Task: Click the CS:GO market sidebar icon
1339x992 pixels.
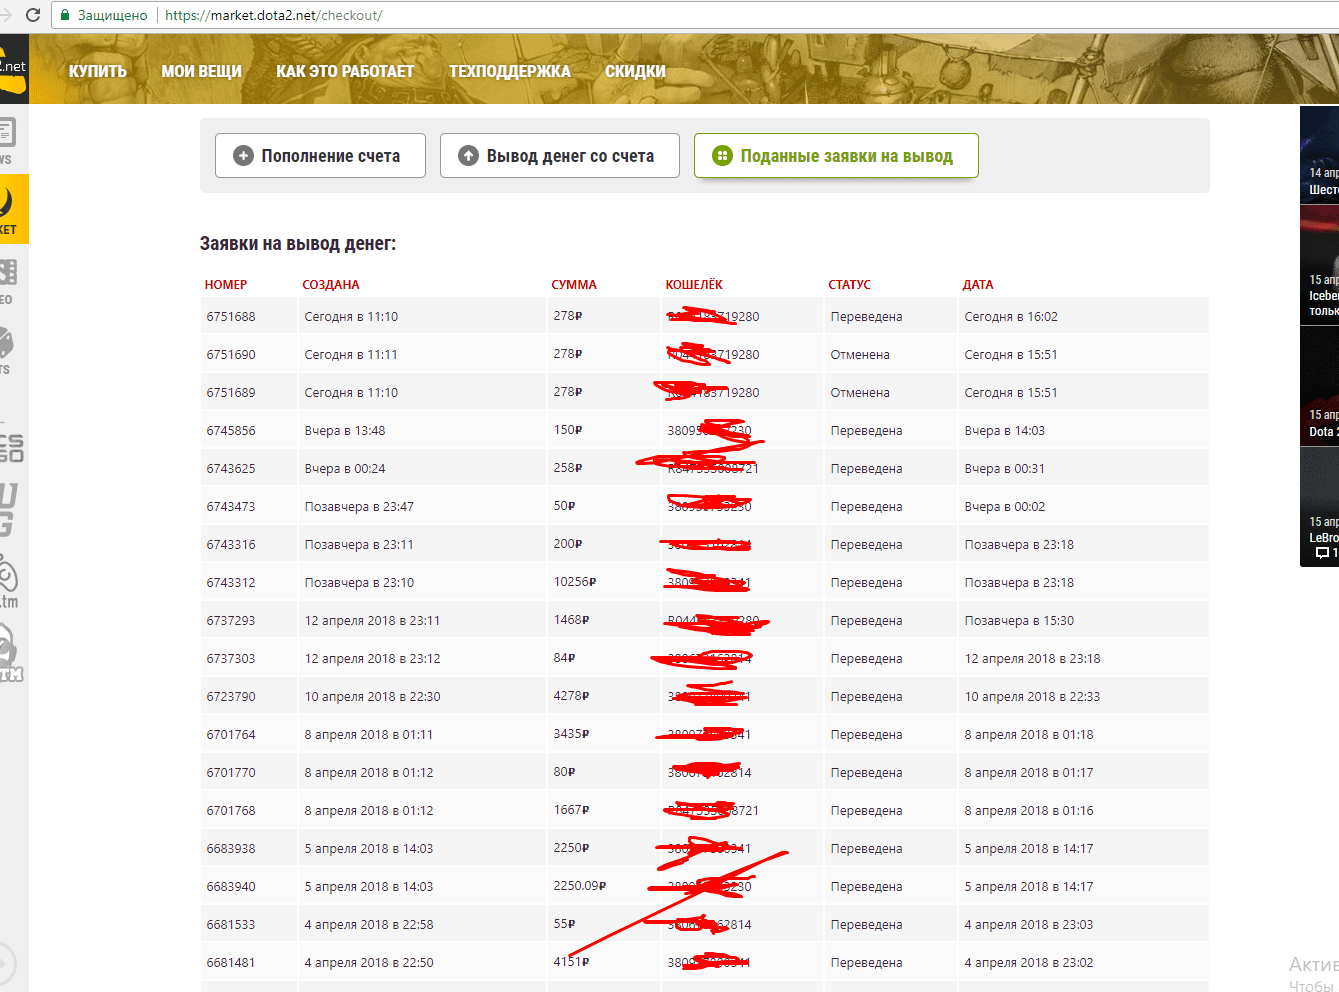Action: tap(11, 448)
